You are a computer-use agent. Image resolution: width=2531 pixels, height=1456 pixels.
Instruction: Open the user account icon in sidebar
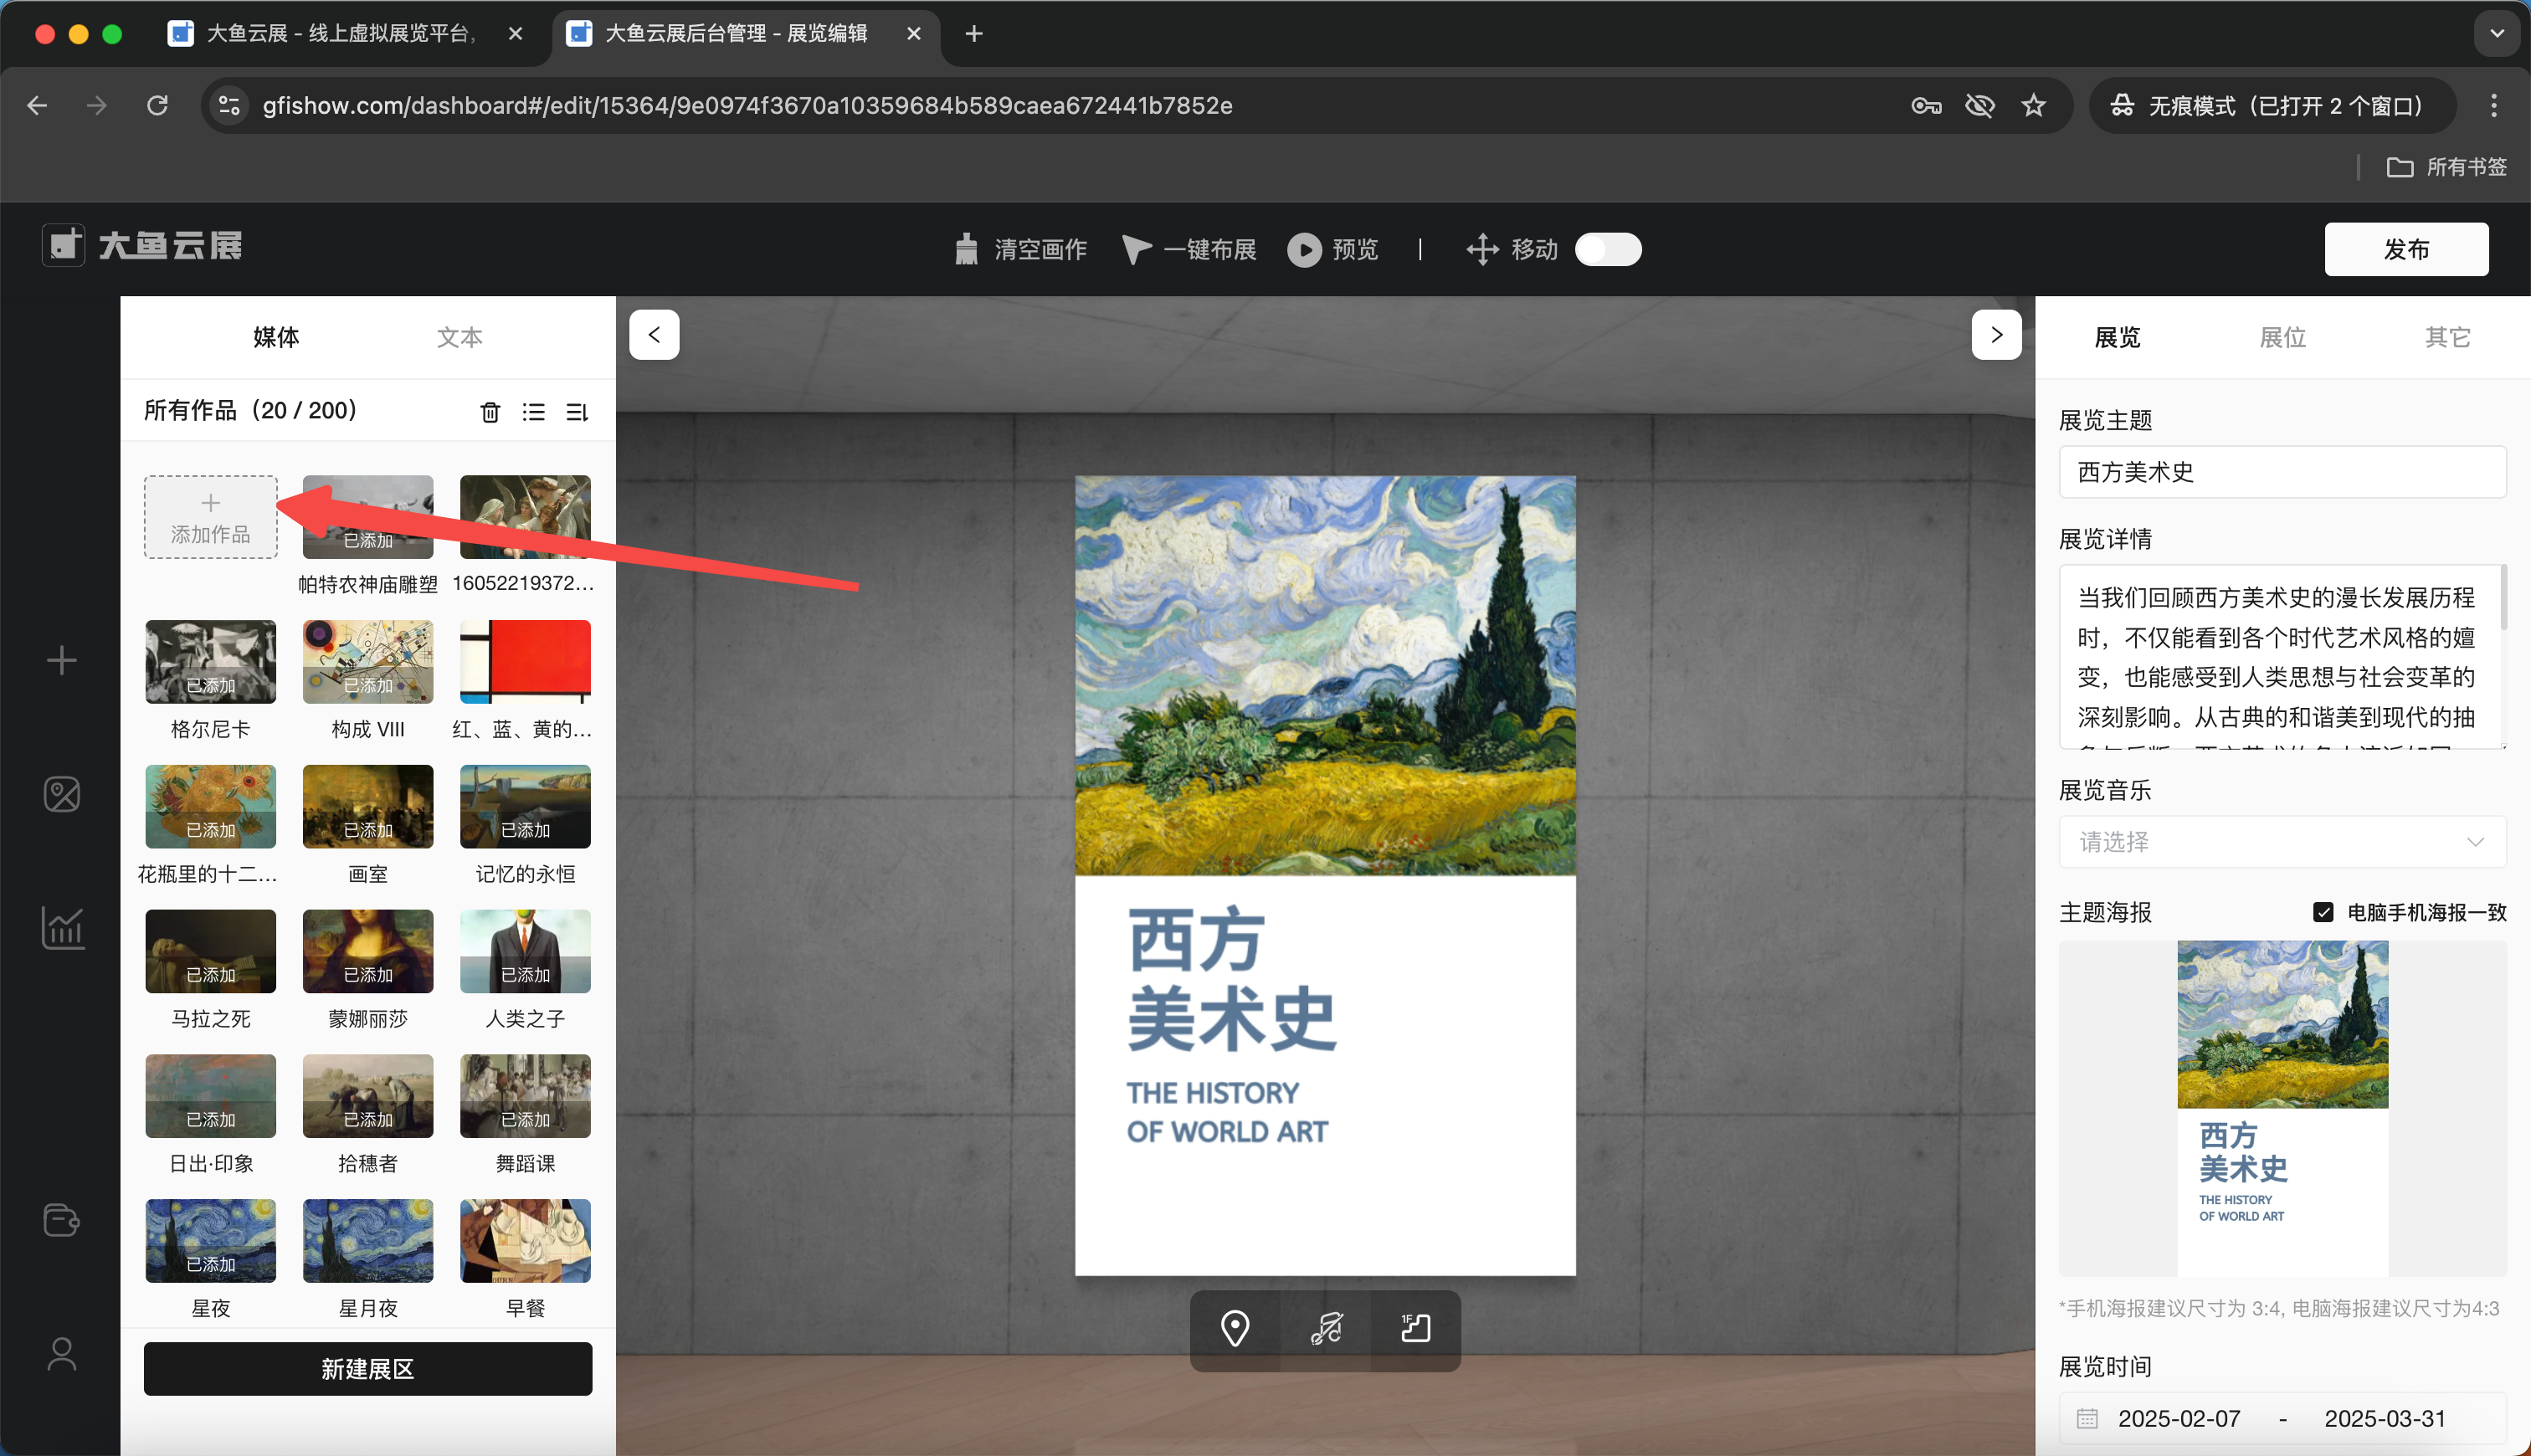(62, 1354)
